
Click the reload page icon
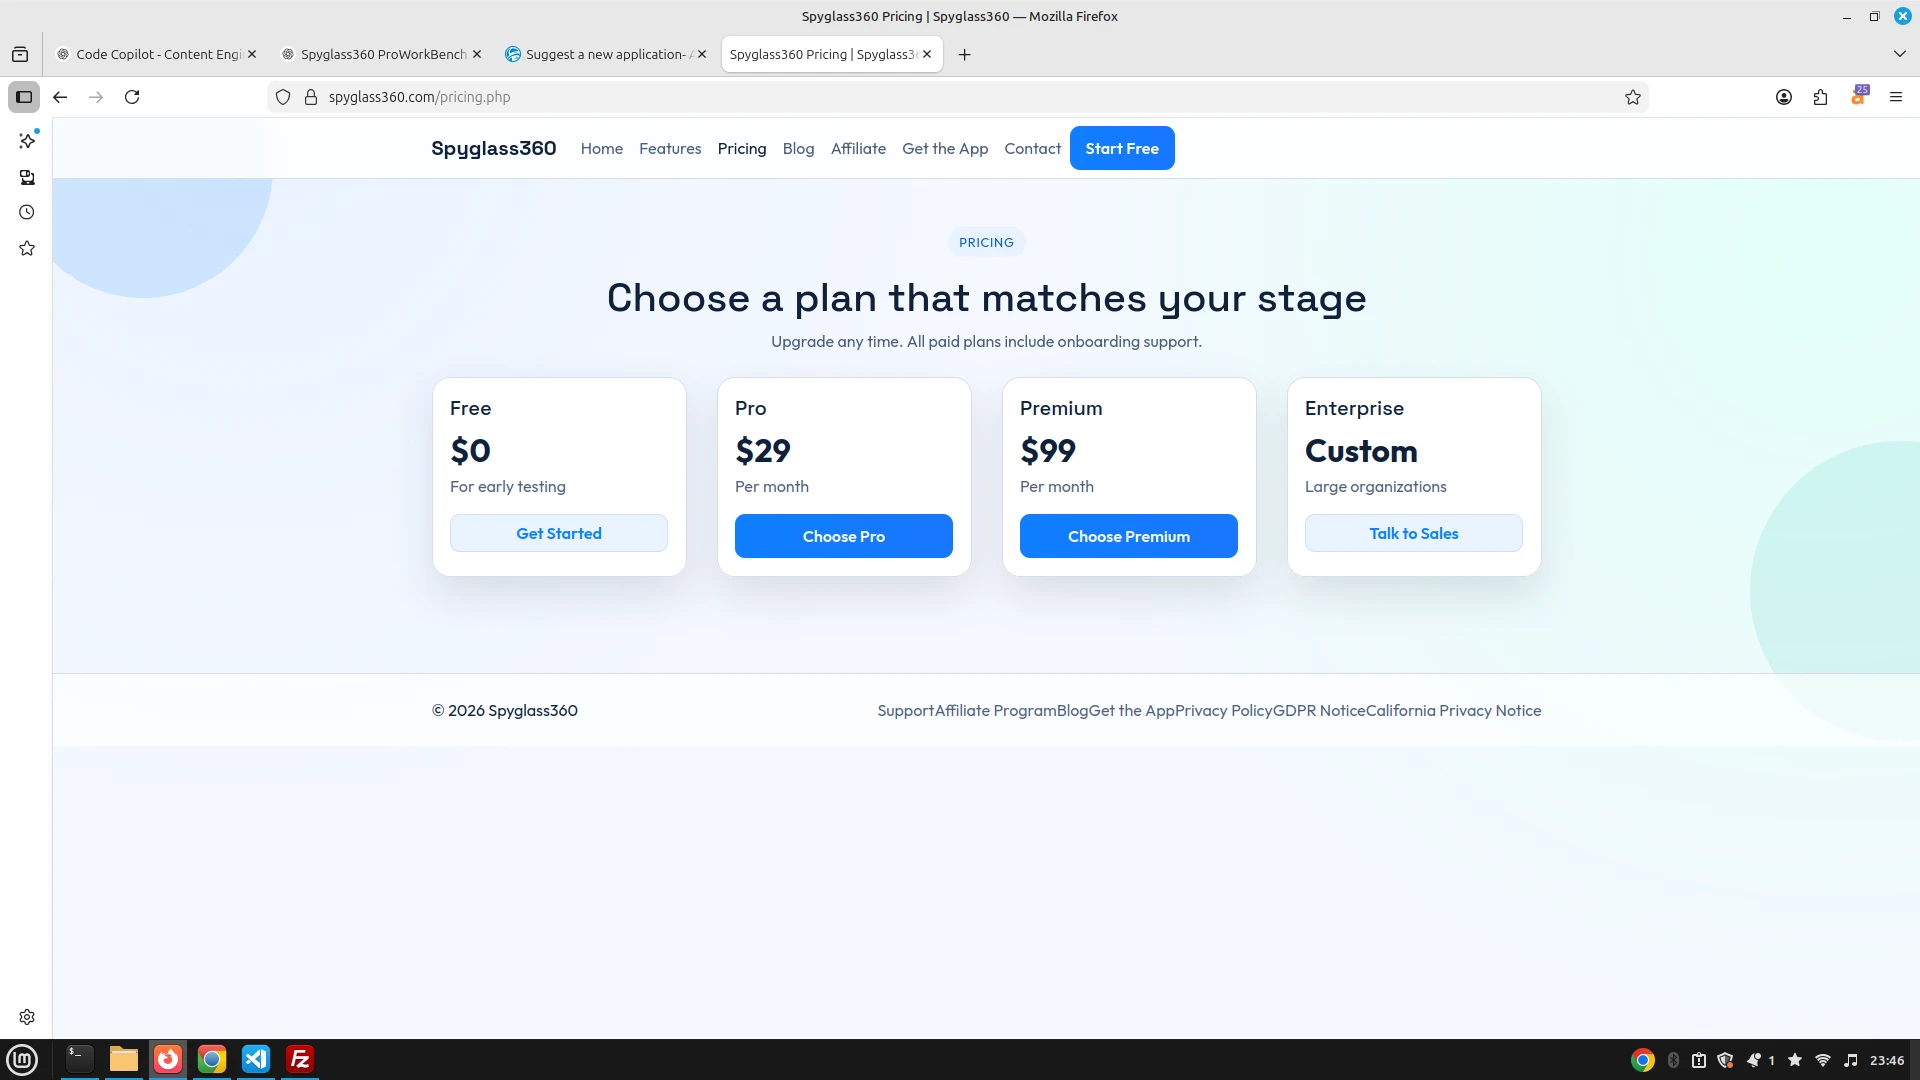click(132, 97)
